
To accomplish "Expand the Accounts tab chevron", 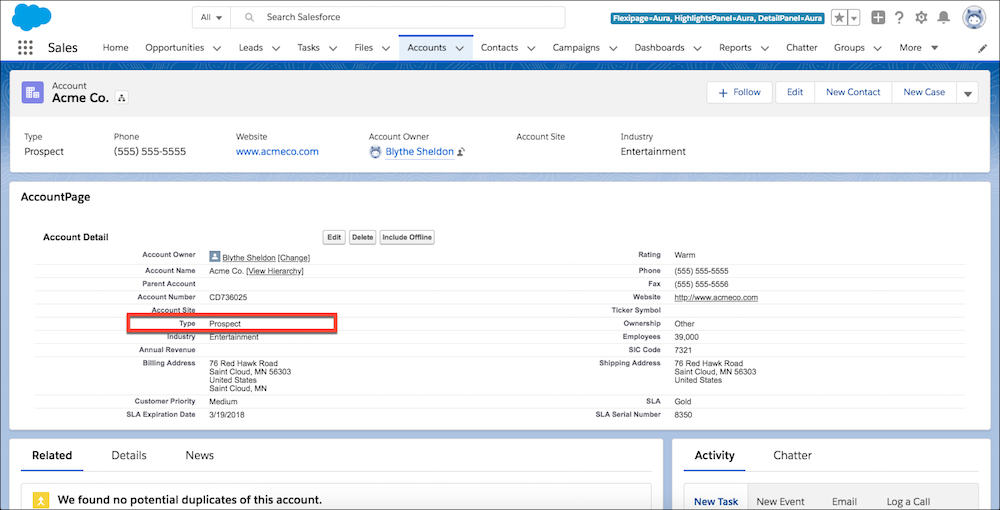I will (x=459, y=48).
